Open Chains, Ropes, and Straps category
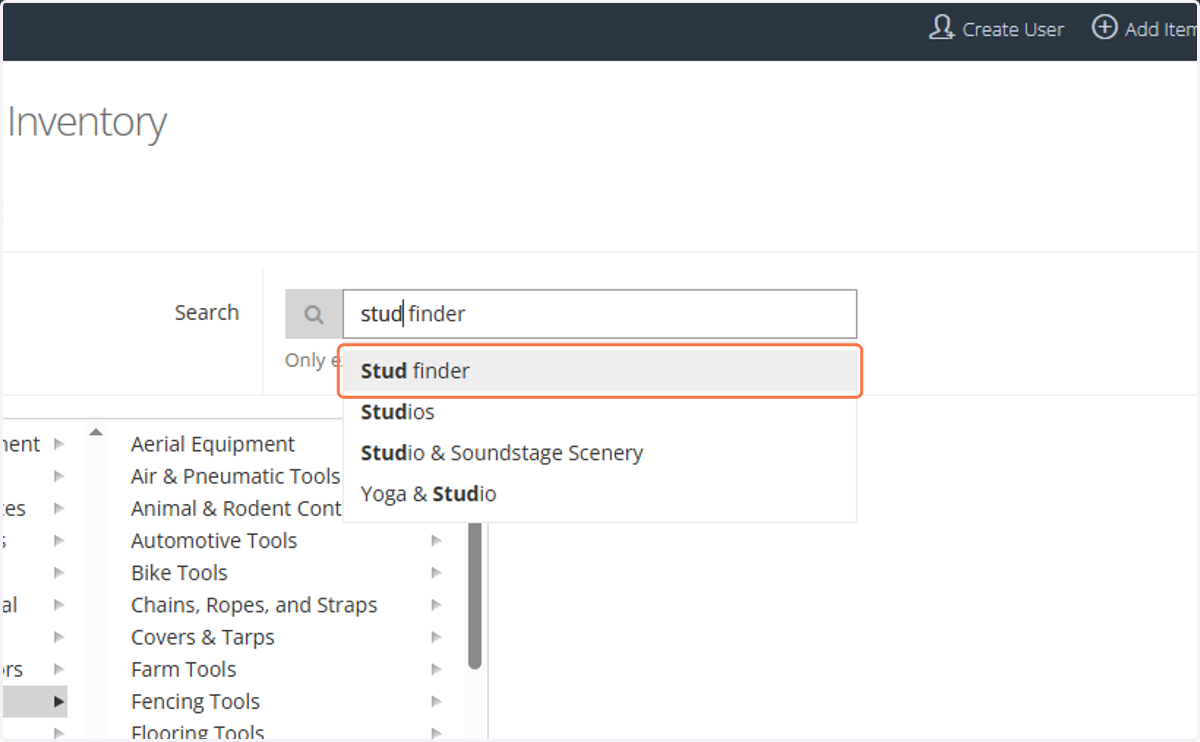The width and height of the screenshot is (1200, 742). [254, 605]
